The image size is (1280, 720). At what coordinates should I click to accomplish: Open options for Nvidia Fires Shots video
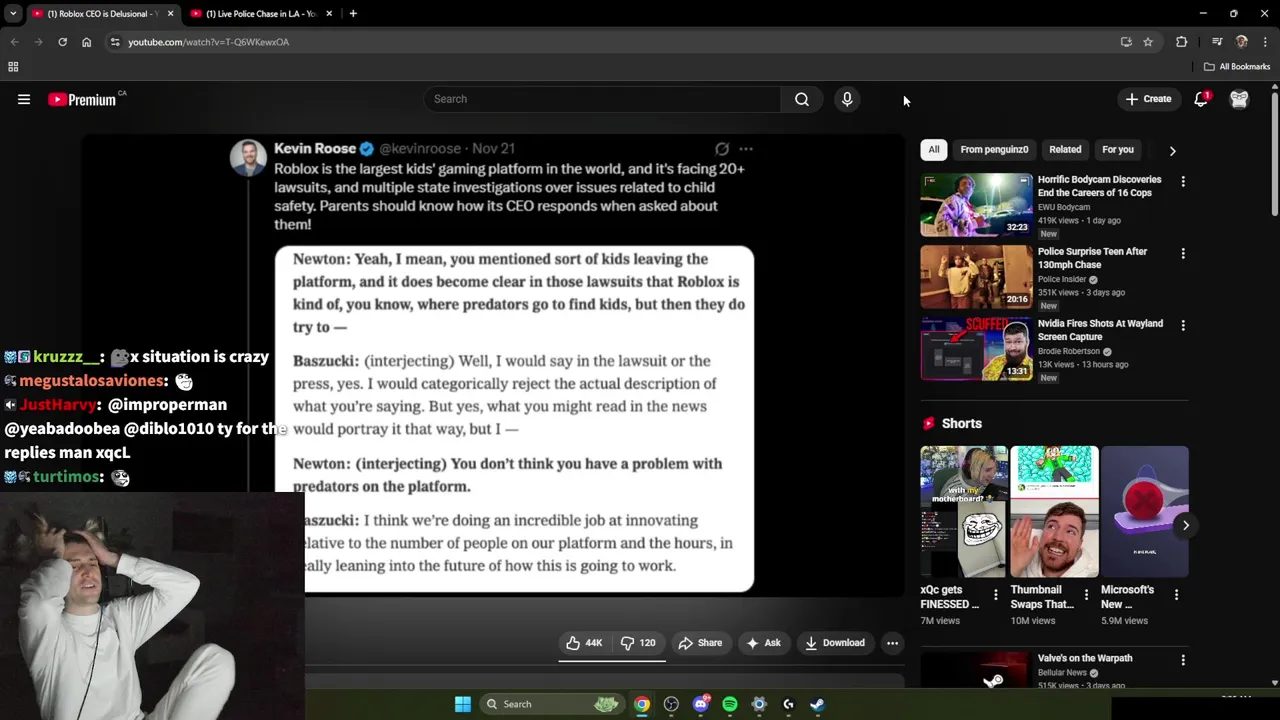pyautogui.click(x=1183, y=326)
